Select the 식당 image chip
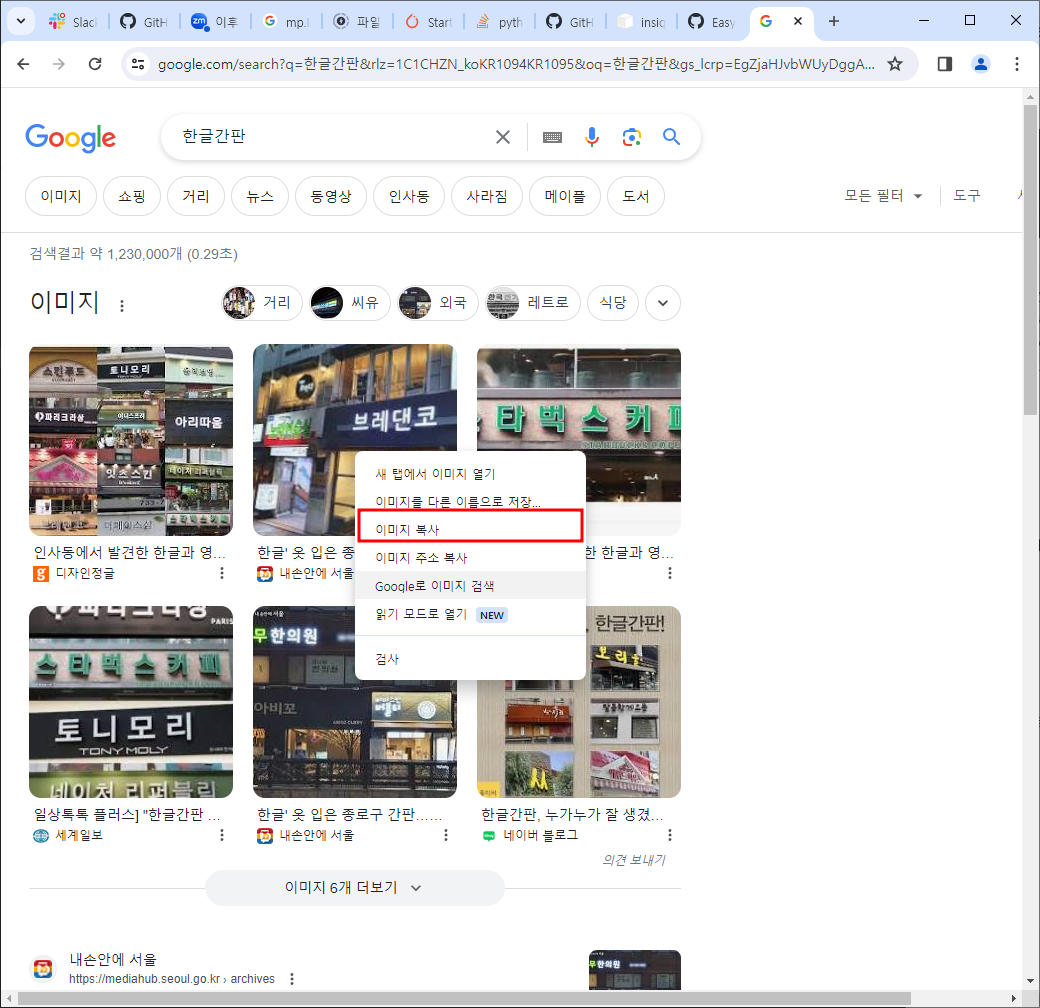This screenshot has height=1008, width=1040. 613,303
